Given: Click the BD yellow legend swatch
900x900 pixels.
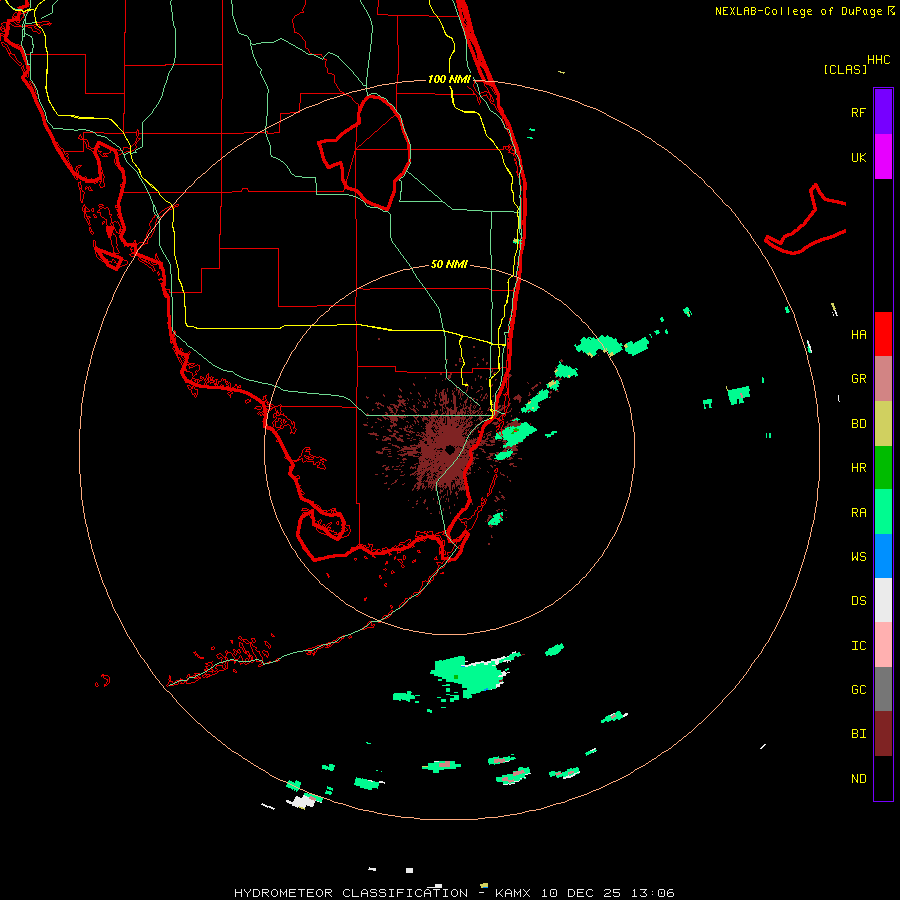Looking at the screenshot, I should pos(883,424).
